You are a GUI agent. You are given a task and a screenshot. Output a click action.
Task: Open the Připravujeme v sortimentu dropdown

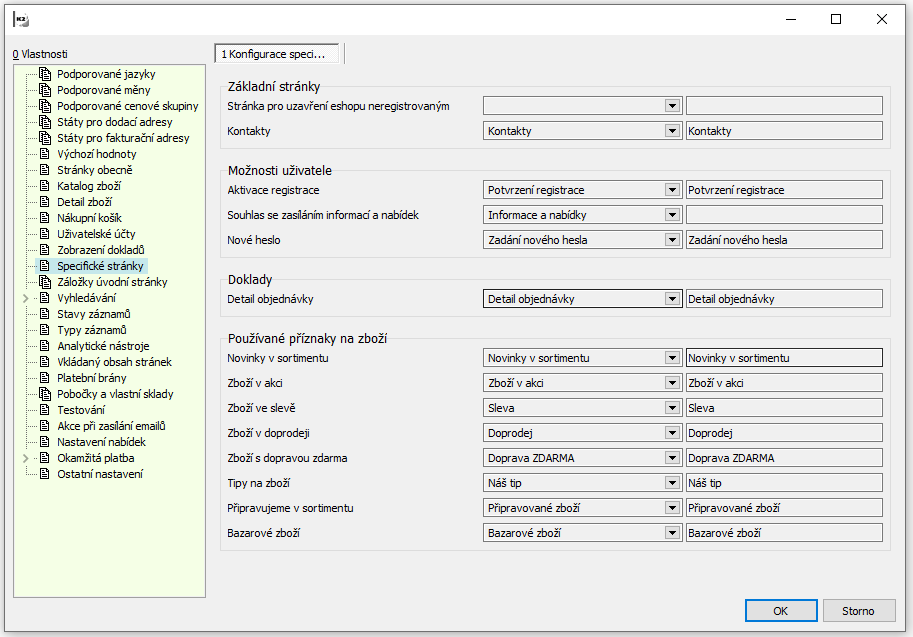pos(673,508)
